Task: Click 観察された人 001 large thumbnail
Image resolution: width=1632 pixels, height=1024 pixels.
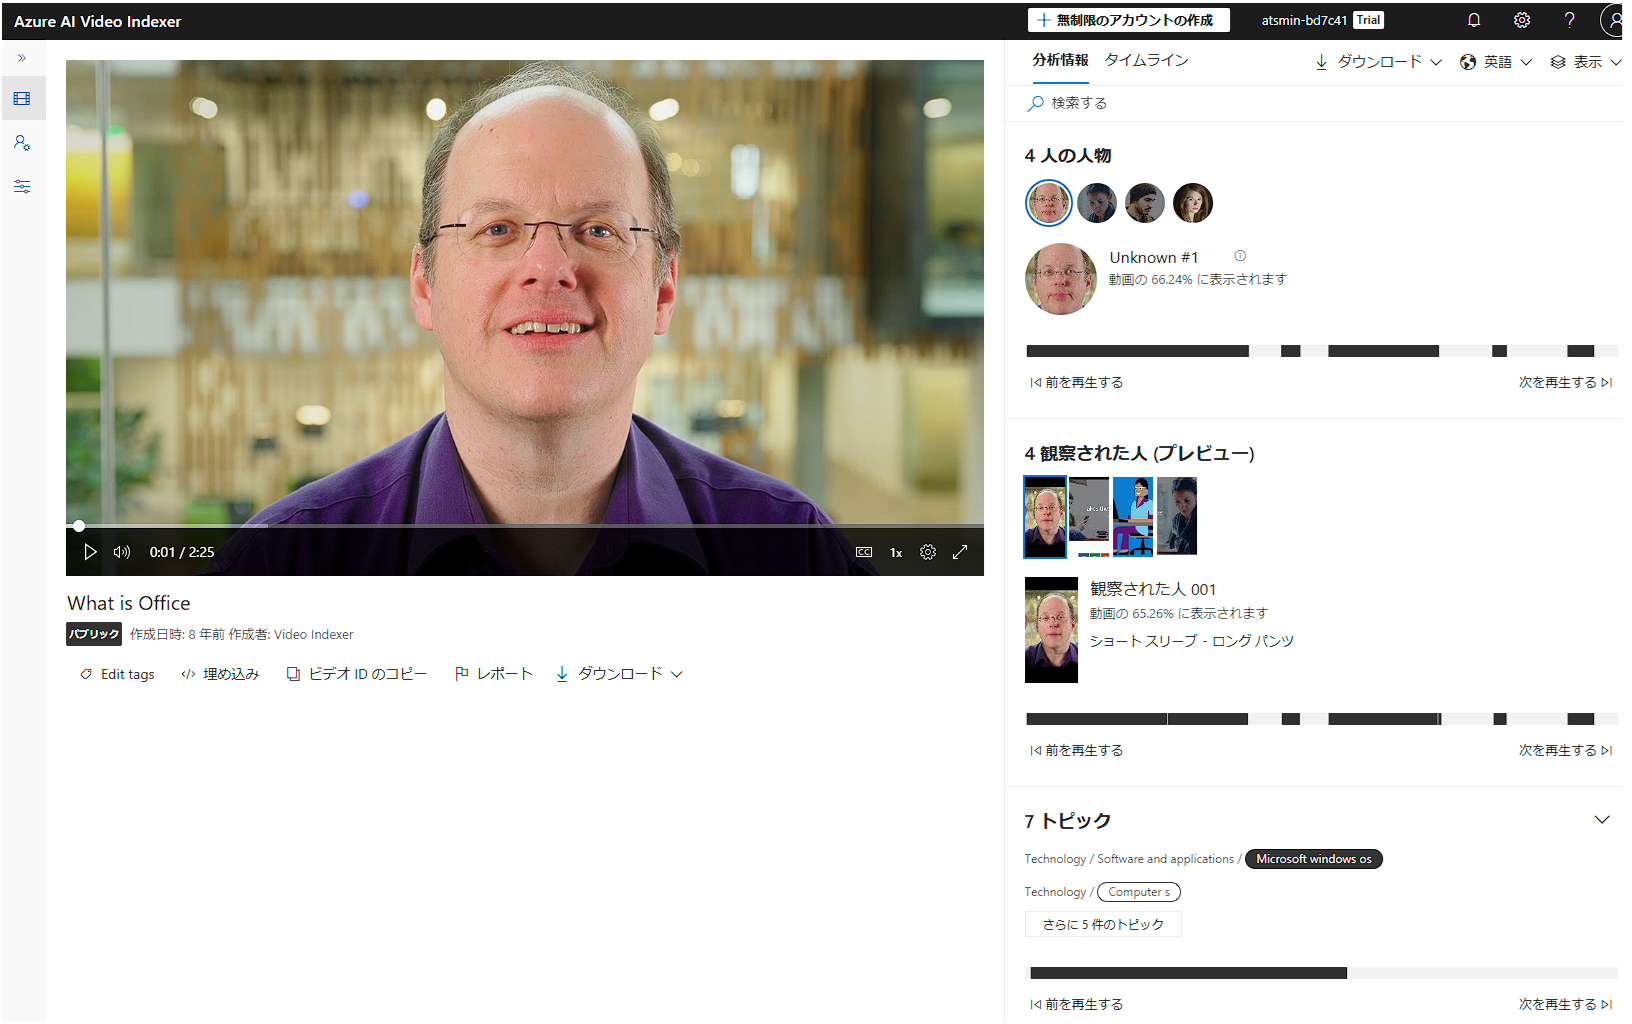Action: (1051, 630)
